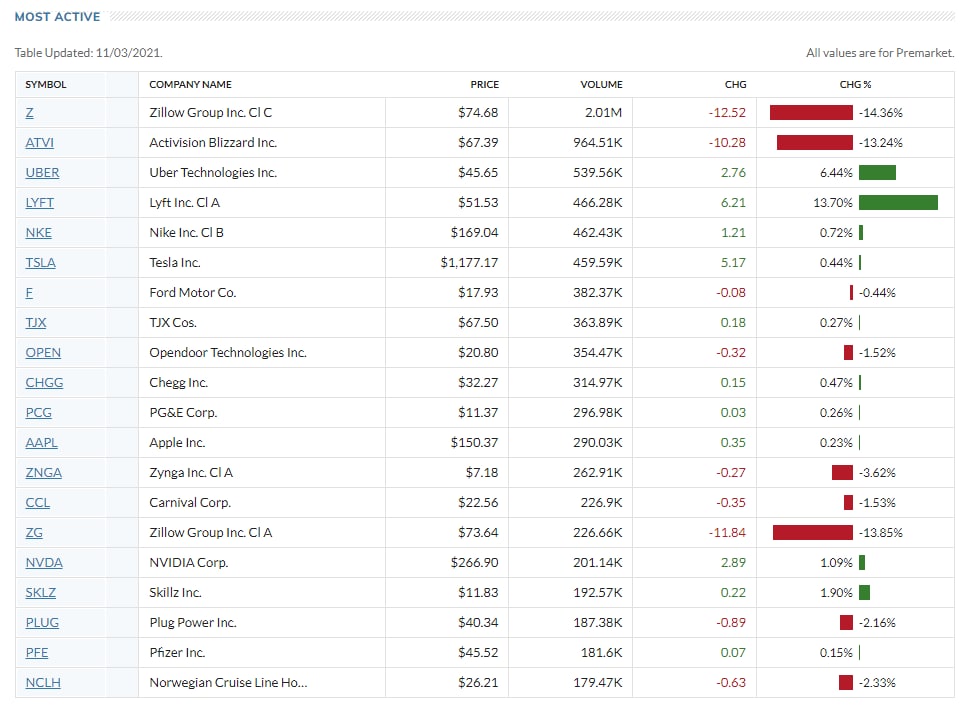The height and width of the screenshot is (705, 967).
Task: Select Zynga's -3.62% percentage
Action: click(x=877, y=473)
